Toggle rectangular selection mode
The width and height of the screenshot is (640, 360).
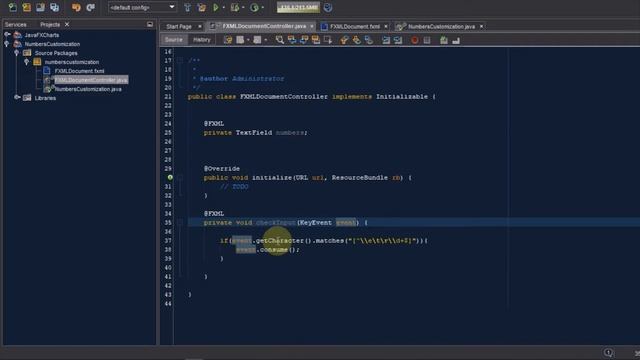pos(328,40)
